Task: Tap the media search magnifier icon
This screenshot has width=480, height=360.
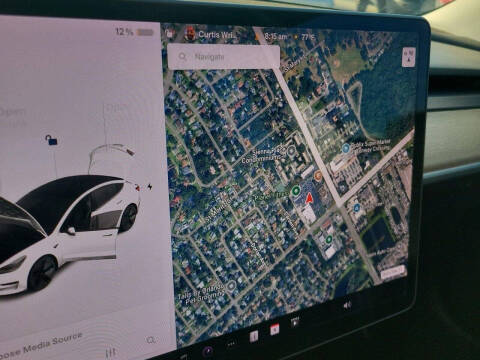Action: tap(151, 340)
